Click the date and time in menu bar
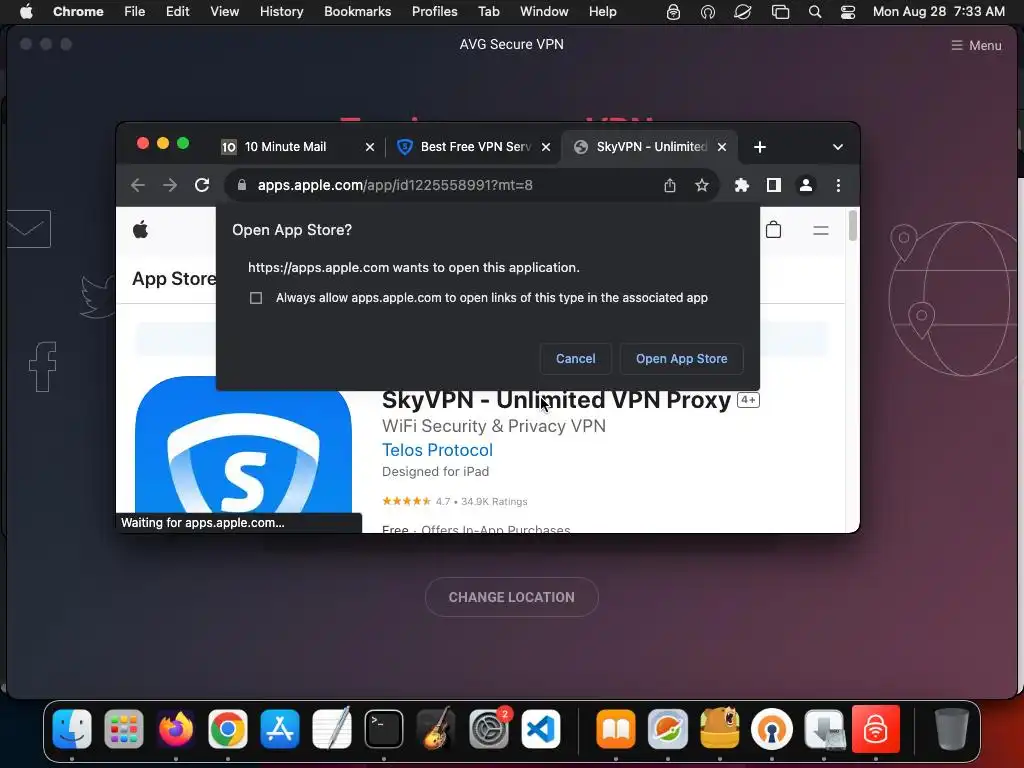The height and width of the screenshot is (768, 1024). [x=938, y=12]
